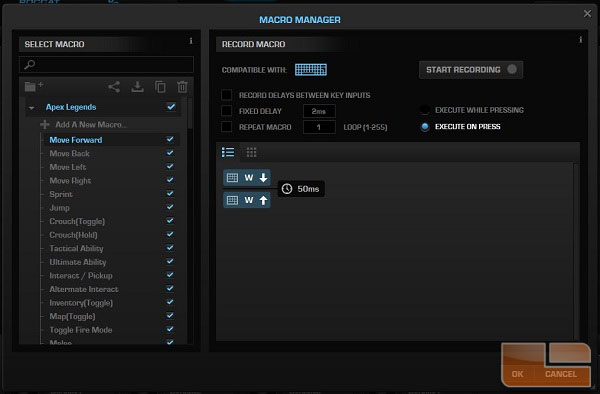The image size is (600, 394).
Task: Enable the Fixed Delay checkbox
Action: (x=227, y=111)
